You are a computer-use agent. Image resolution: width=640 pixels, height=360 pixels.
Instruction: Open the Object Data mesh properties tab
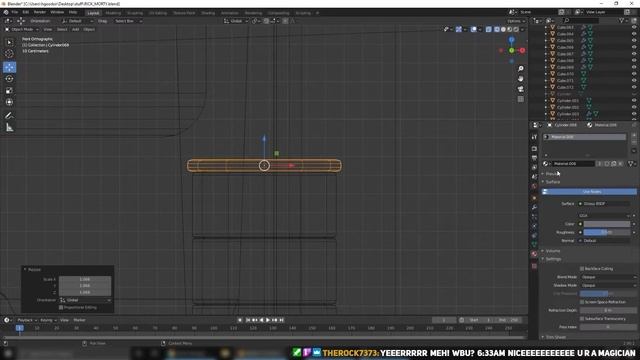(x=534, y=244)
